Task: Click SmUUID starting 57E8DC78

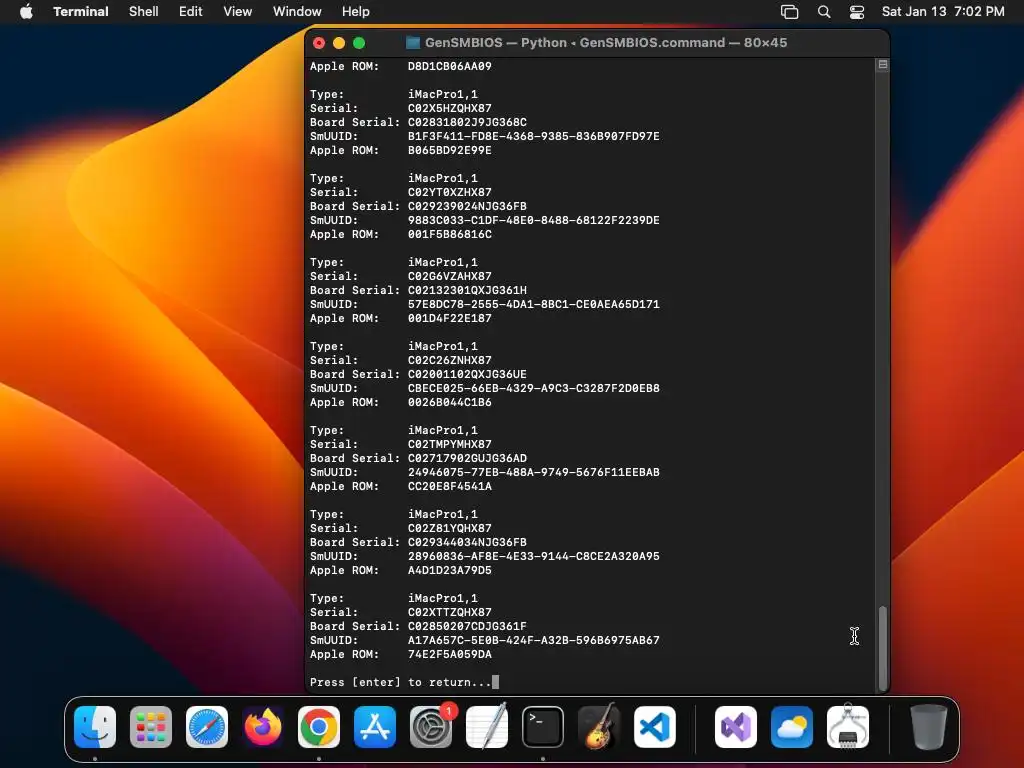Action: 534,304
